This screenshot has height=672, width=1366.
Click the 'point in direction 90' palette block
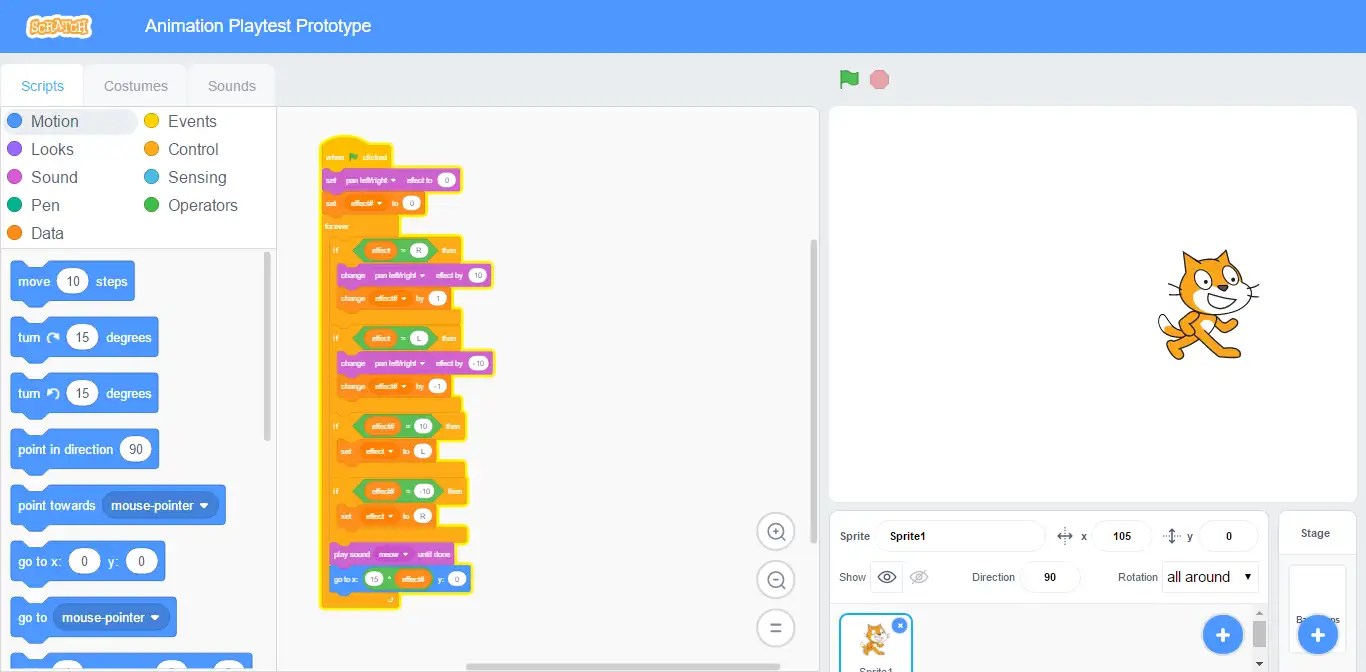[x=84, y=449]
